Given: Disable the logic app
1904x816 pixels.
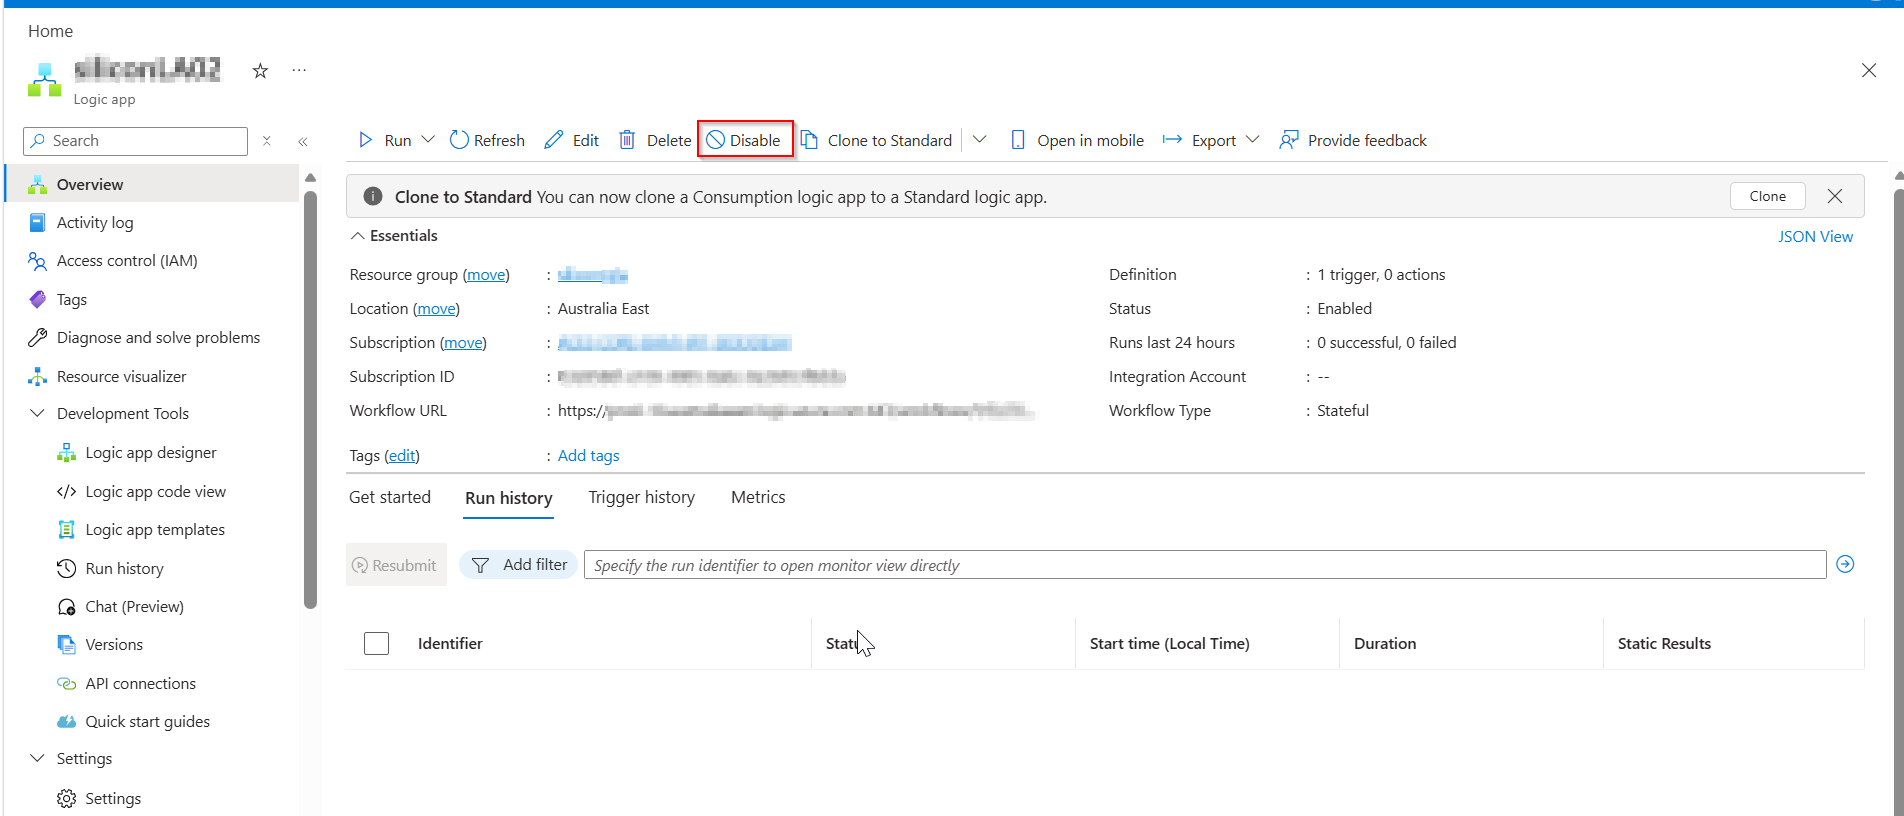Looking at the screenshot, I should pos(744,140).
